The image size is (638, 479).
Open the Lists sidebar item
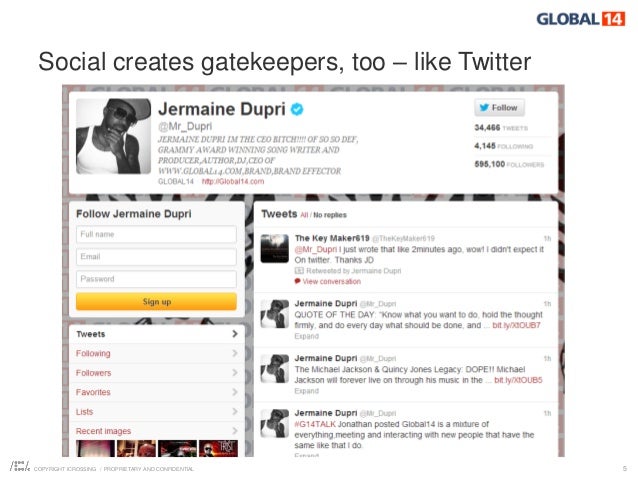[157, 411]
